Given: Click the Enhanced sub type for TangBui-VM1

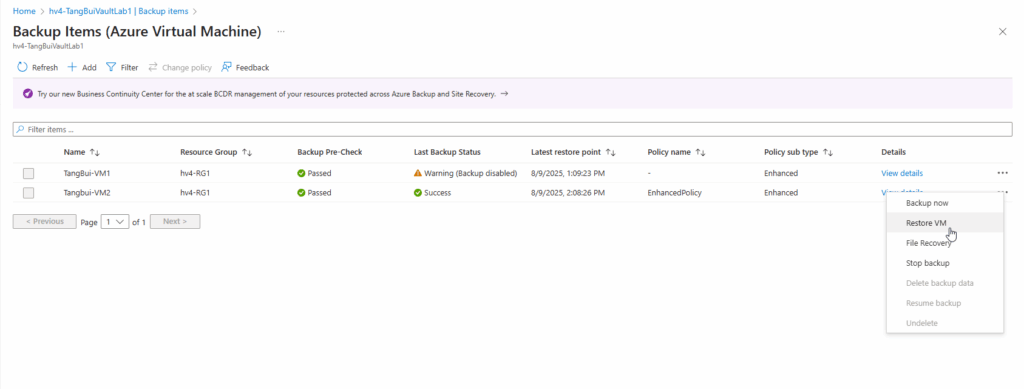Looking at the screenshot, I should coord(781,174).
